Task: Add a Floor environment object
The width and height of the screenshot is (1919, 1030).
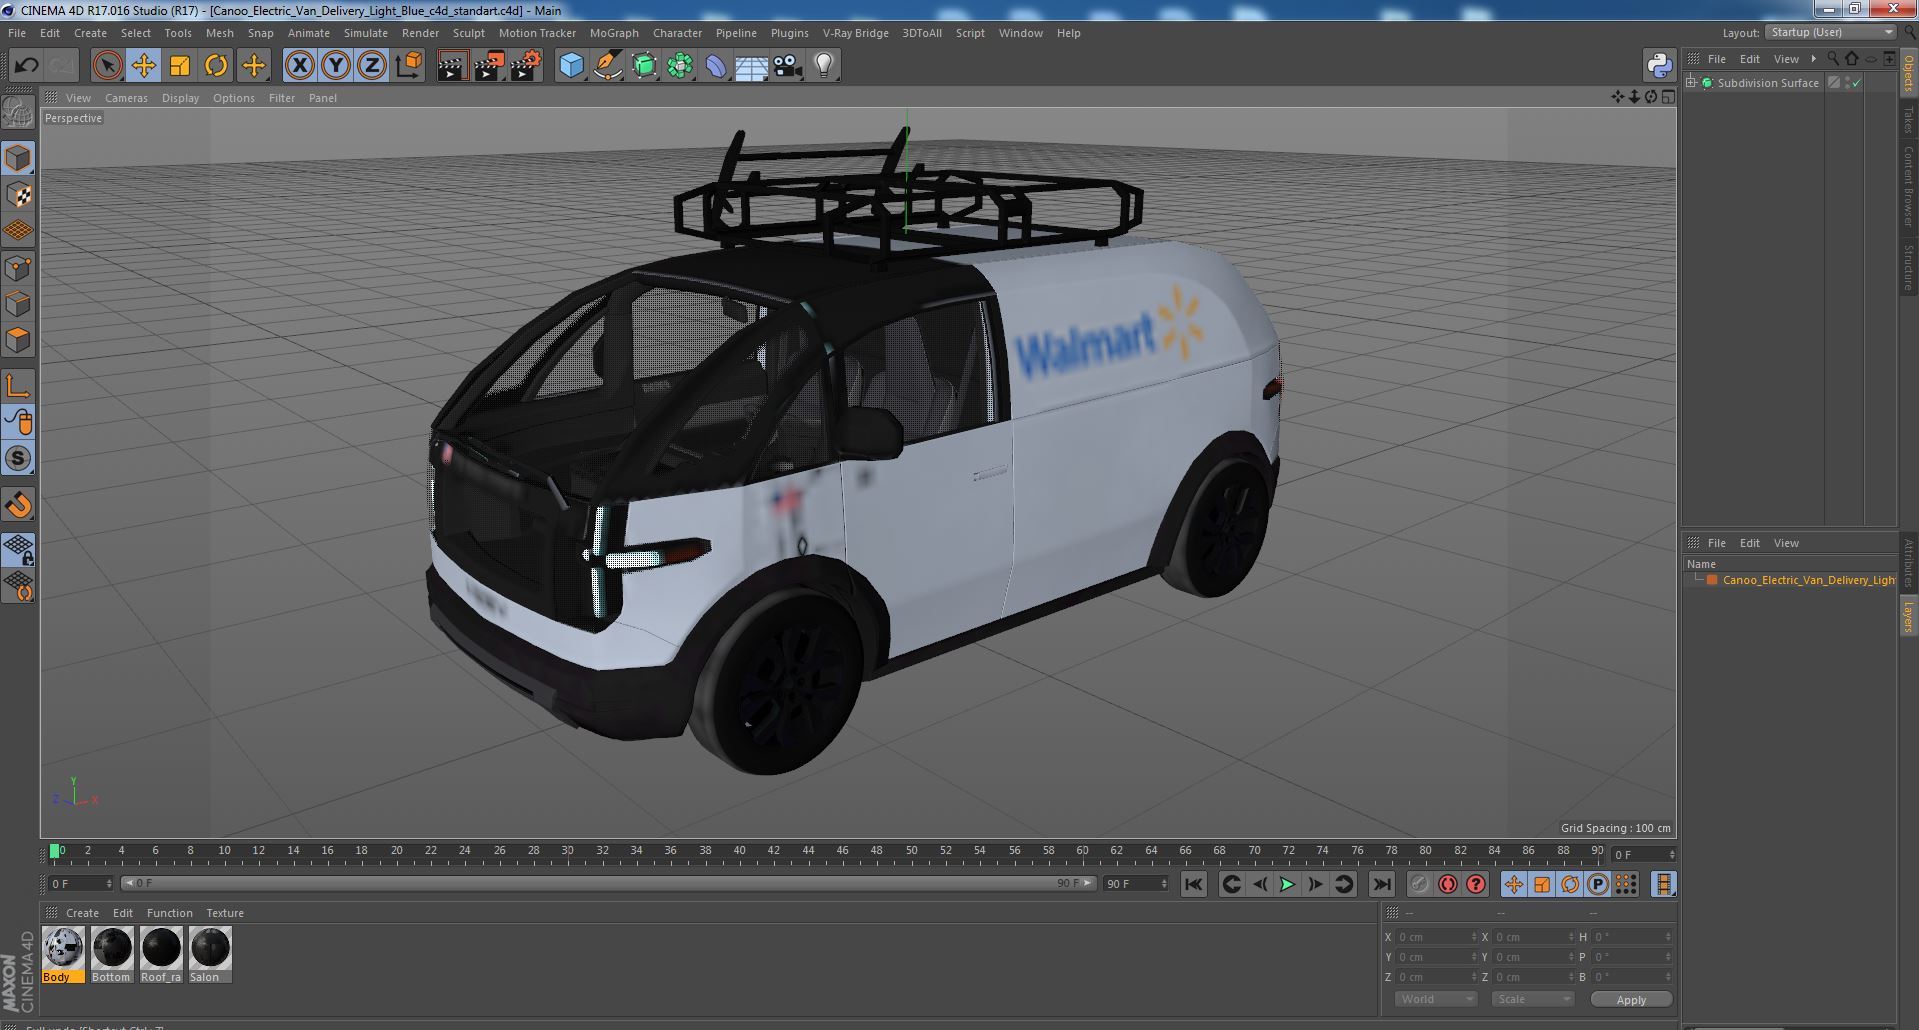Action: click(x=752, y=66)
